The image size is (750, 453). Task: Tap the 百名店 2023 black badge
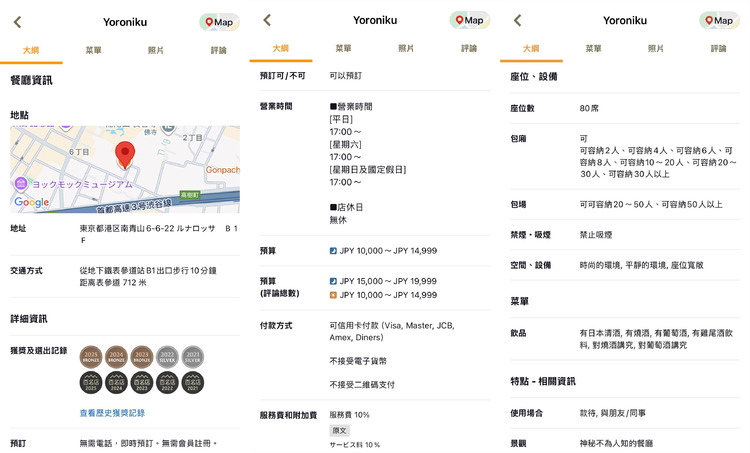pos(142,383)
